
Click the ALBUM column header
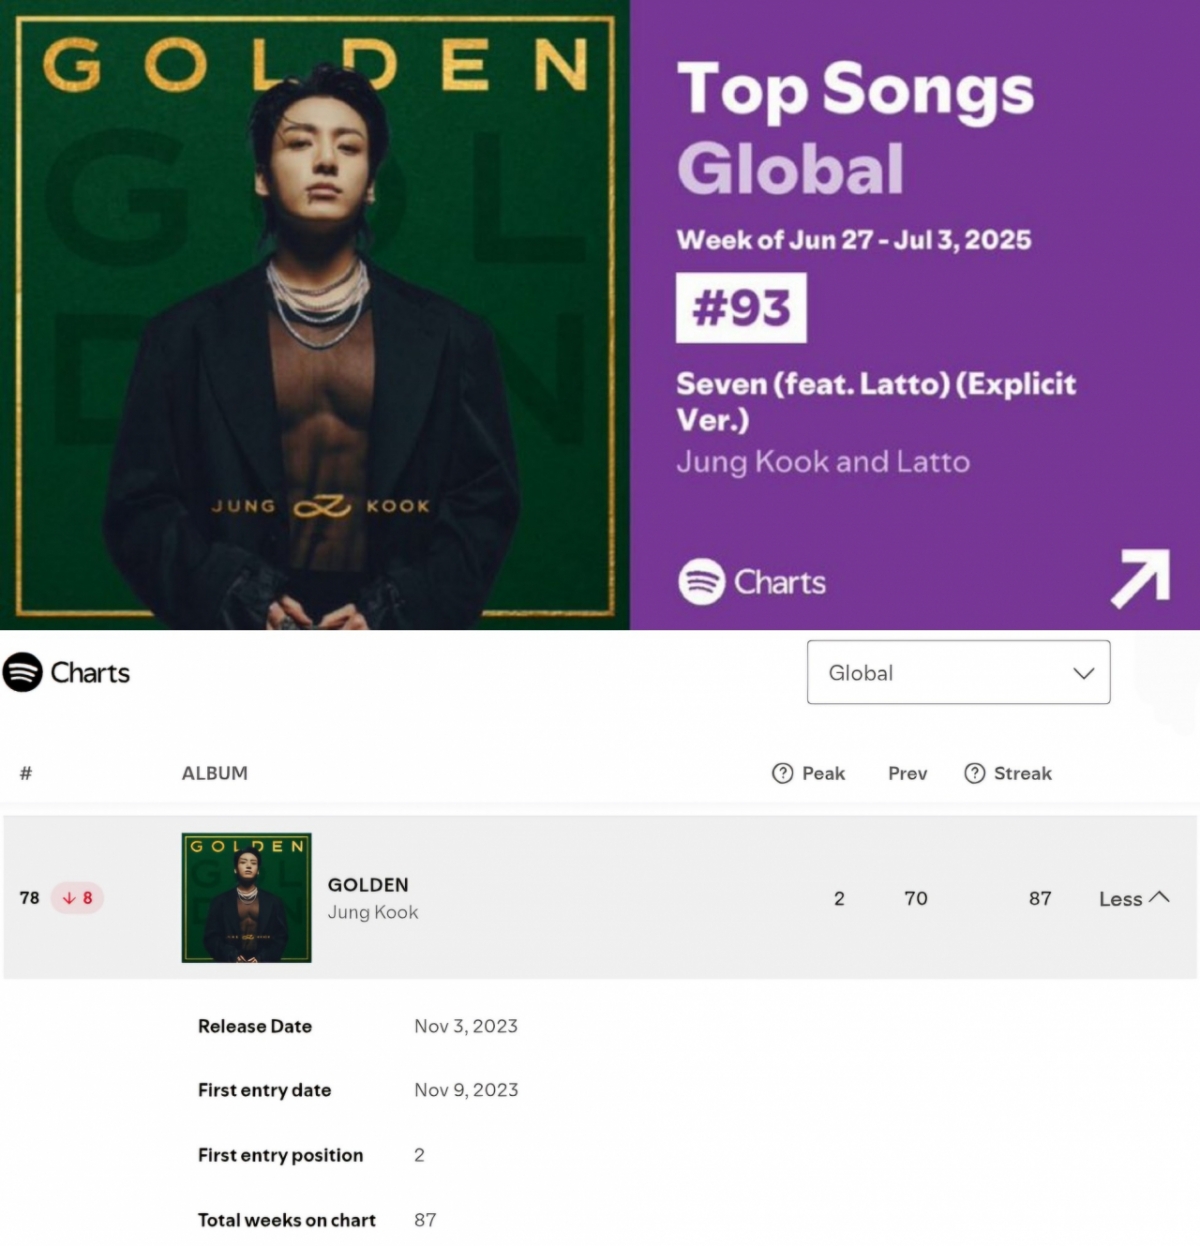click(214, 773)
